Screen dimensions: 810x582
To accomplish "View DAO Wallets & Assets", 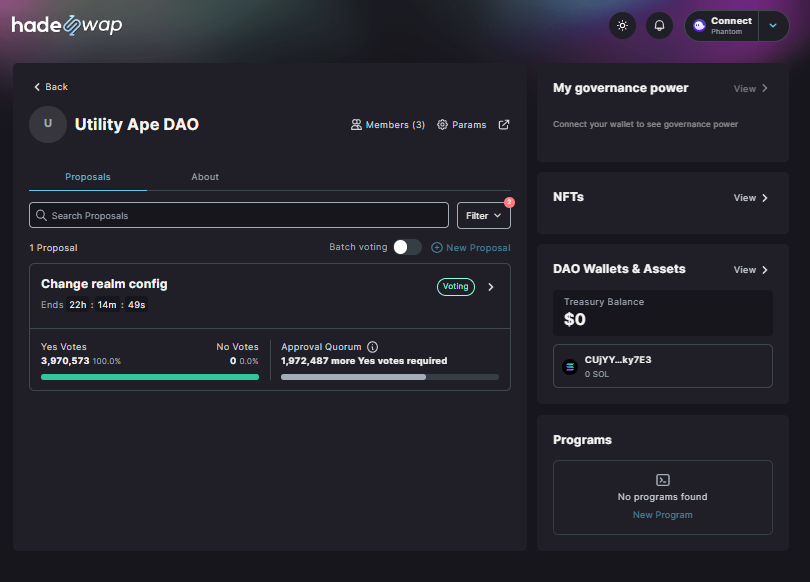I will 751,270.
